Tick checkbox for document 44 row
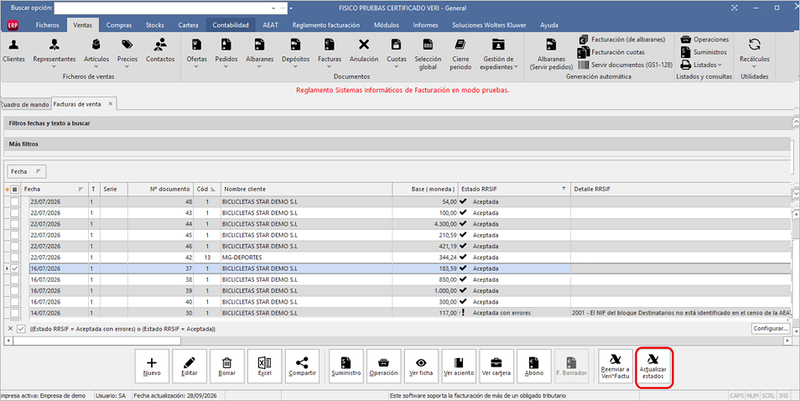 [x=14, y=224]
